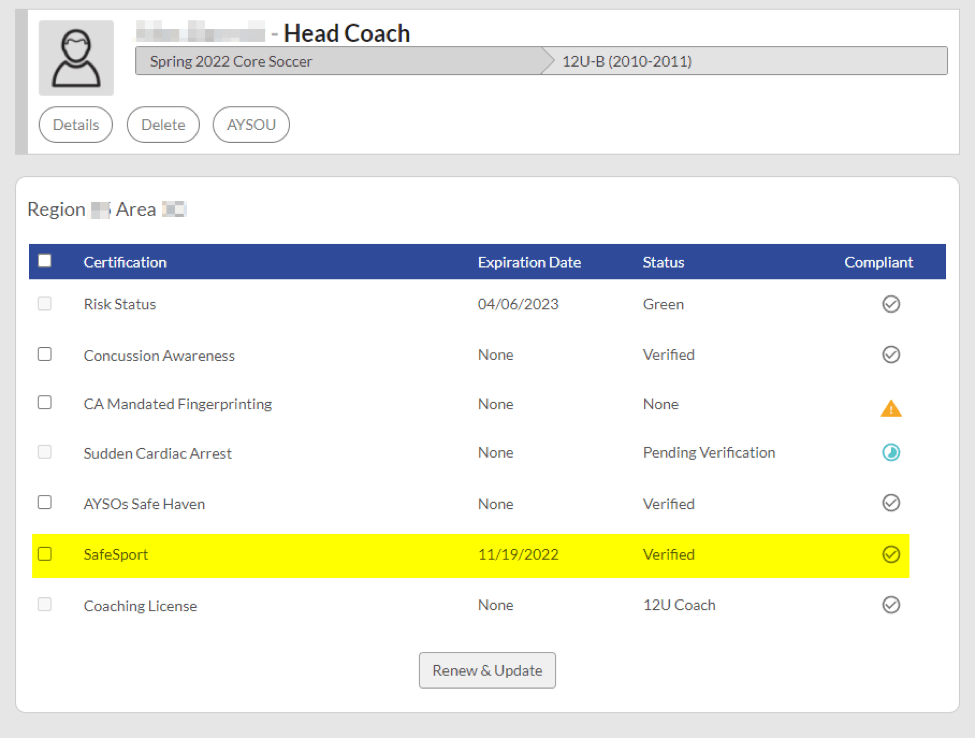The image size is (975, 738).
Task: Toggle the select-all checkbox in table header
Action: pyautogui.click(x=45, y=261)
